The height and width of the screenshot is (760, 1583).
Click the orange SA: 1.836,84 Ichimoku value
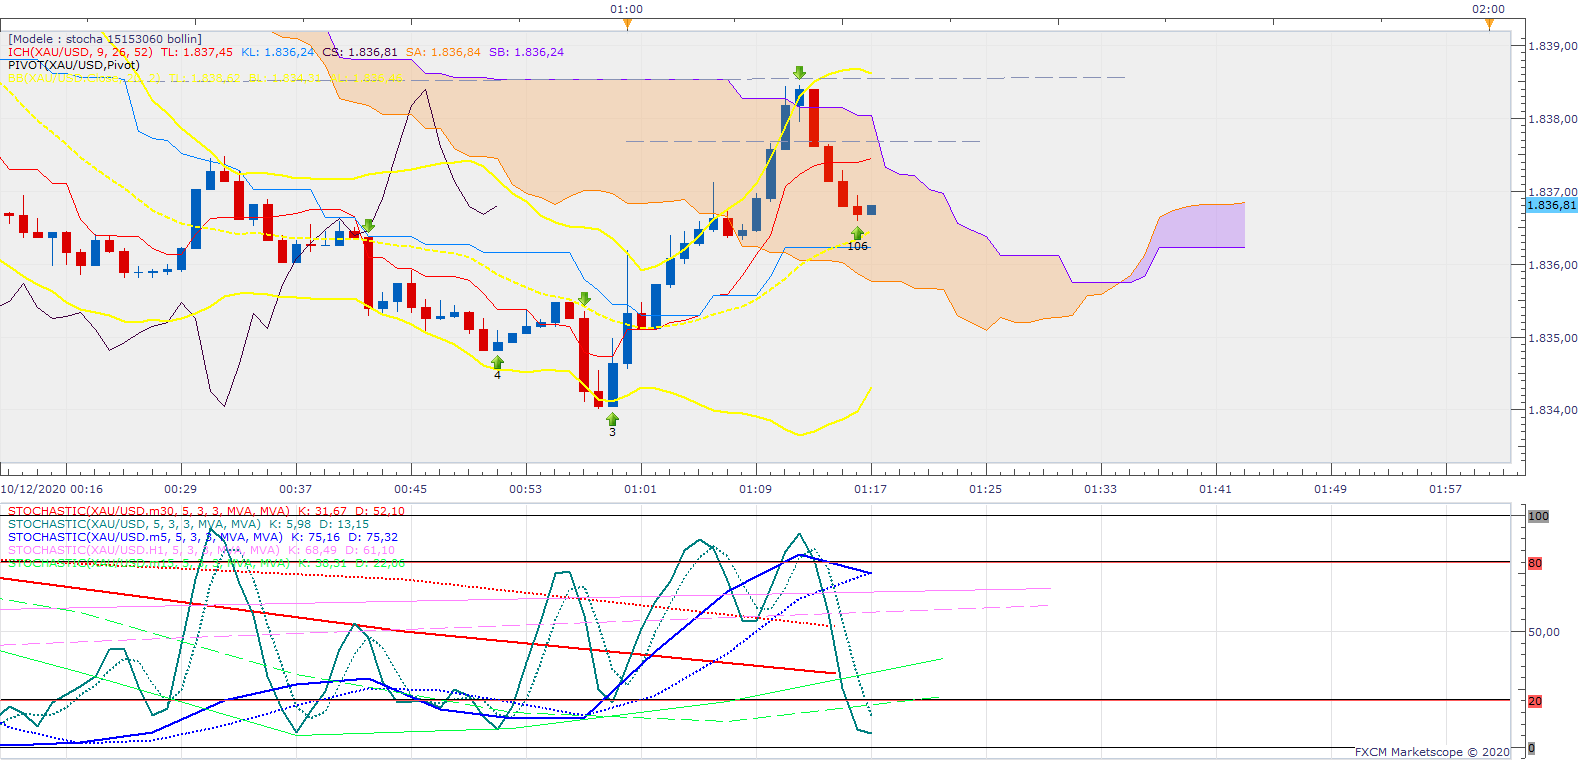443,52
